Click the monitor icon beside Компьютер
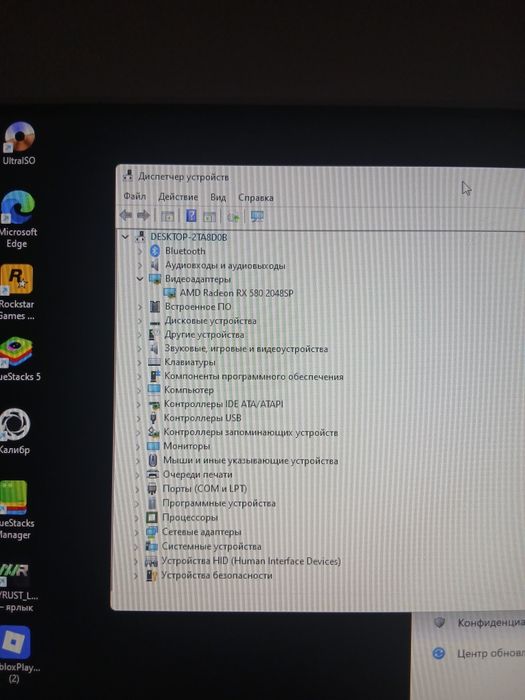525x700 pixels. 154,390
